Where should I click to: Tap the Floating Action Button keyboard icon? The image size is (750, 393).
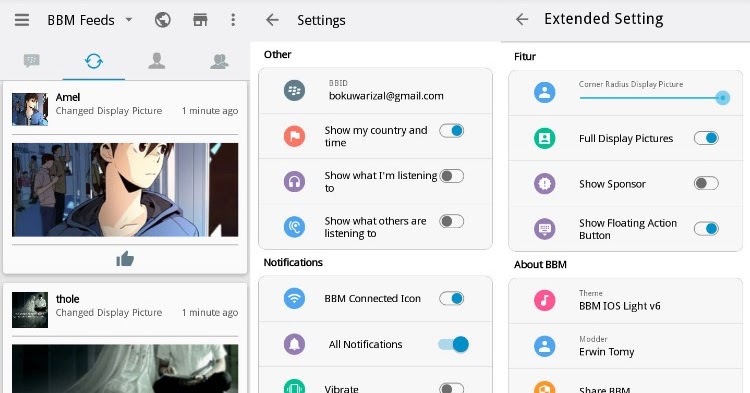click(x=544, y=229)
